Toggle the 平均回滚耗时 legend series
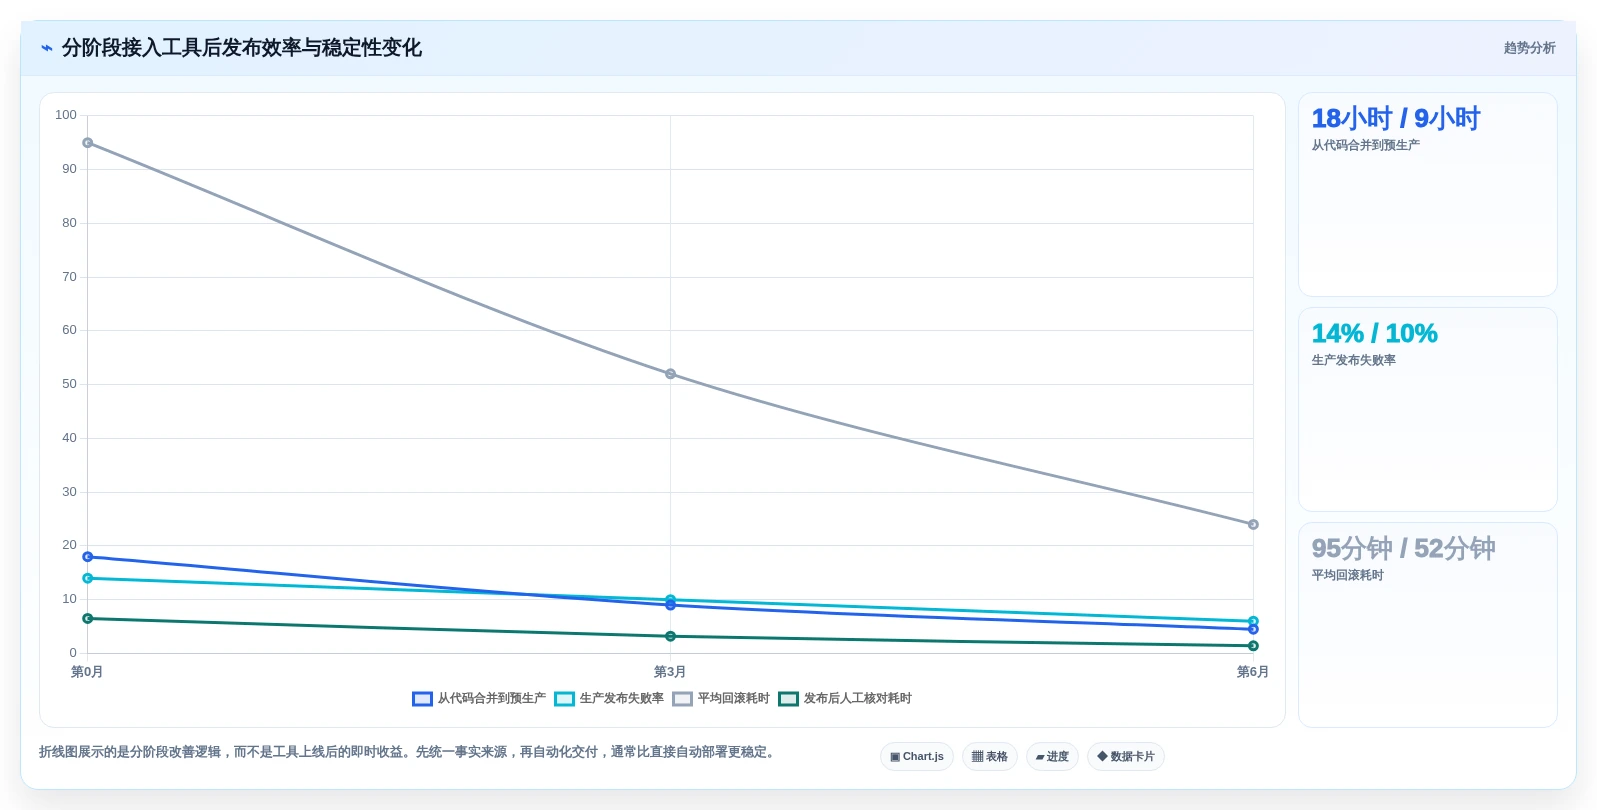This screenshot has width=1597, height=810. [721, 699]
